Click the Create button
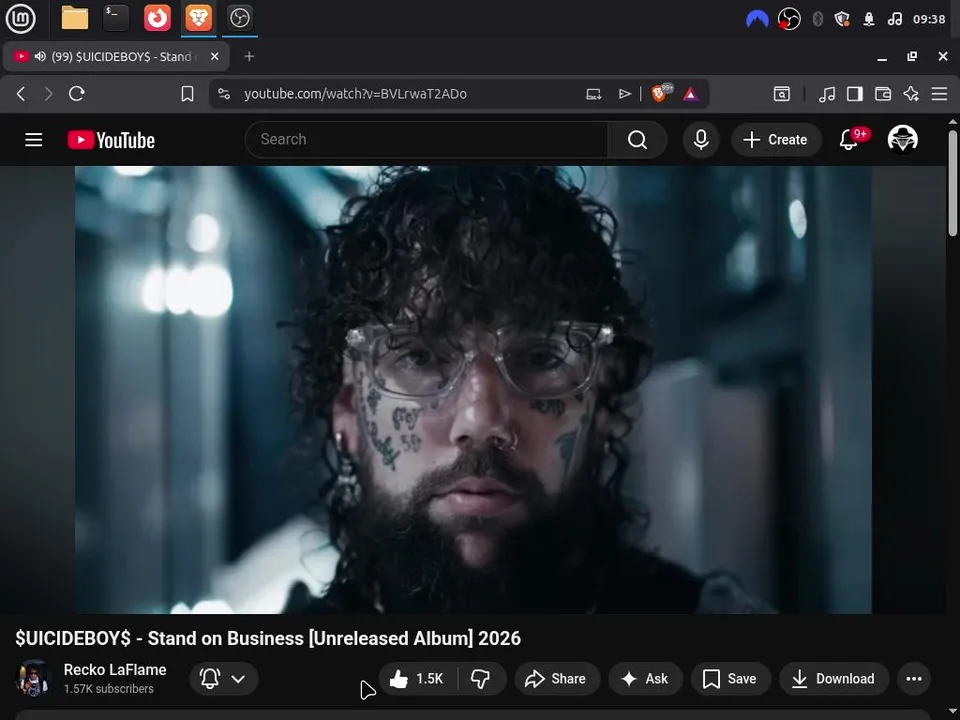Image resolution: width=960 pixels, height=720 pixels. click(x=776, y=140)
